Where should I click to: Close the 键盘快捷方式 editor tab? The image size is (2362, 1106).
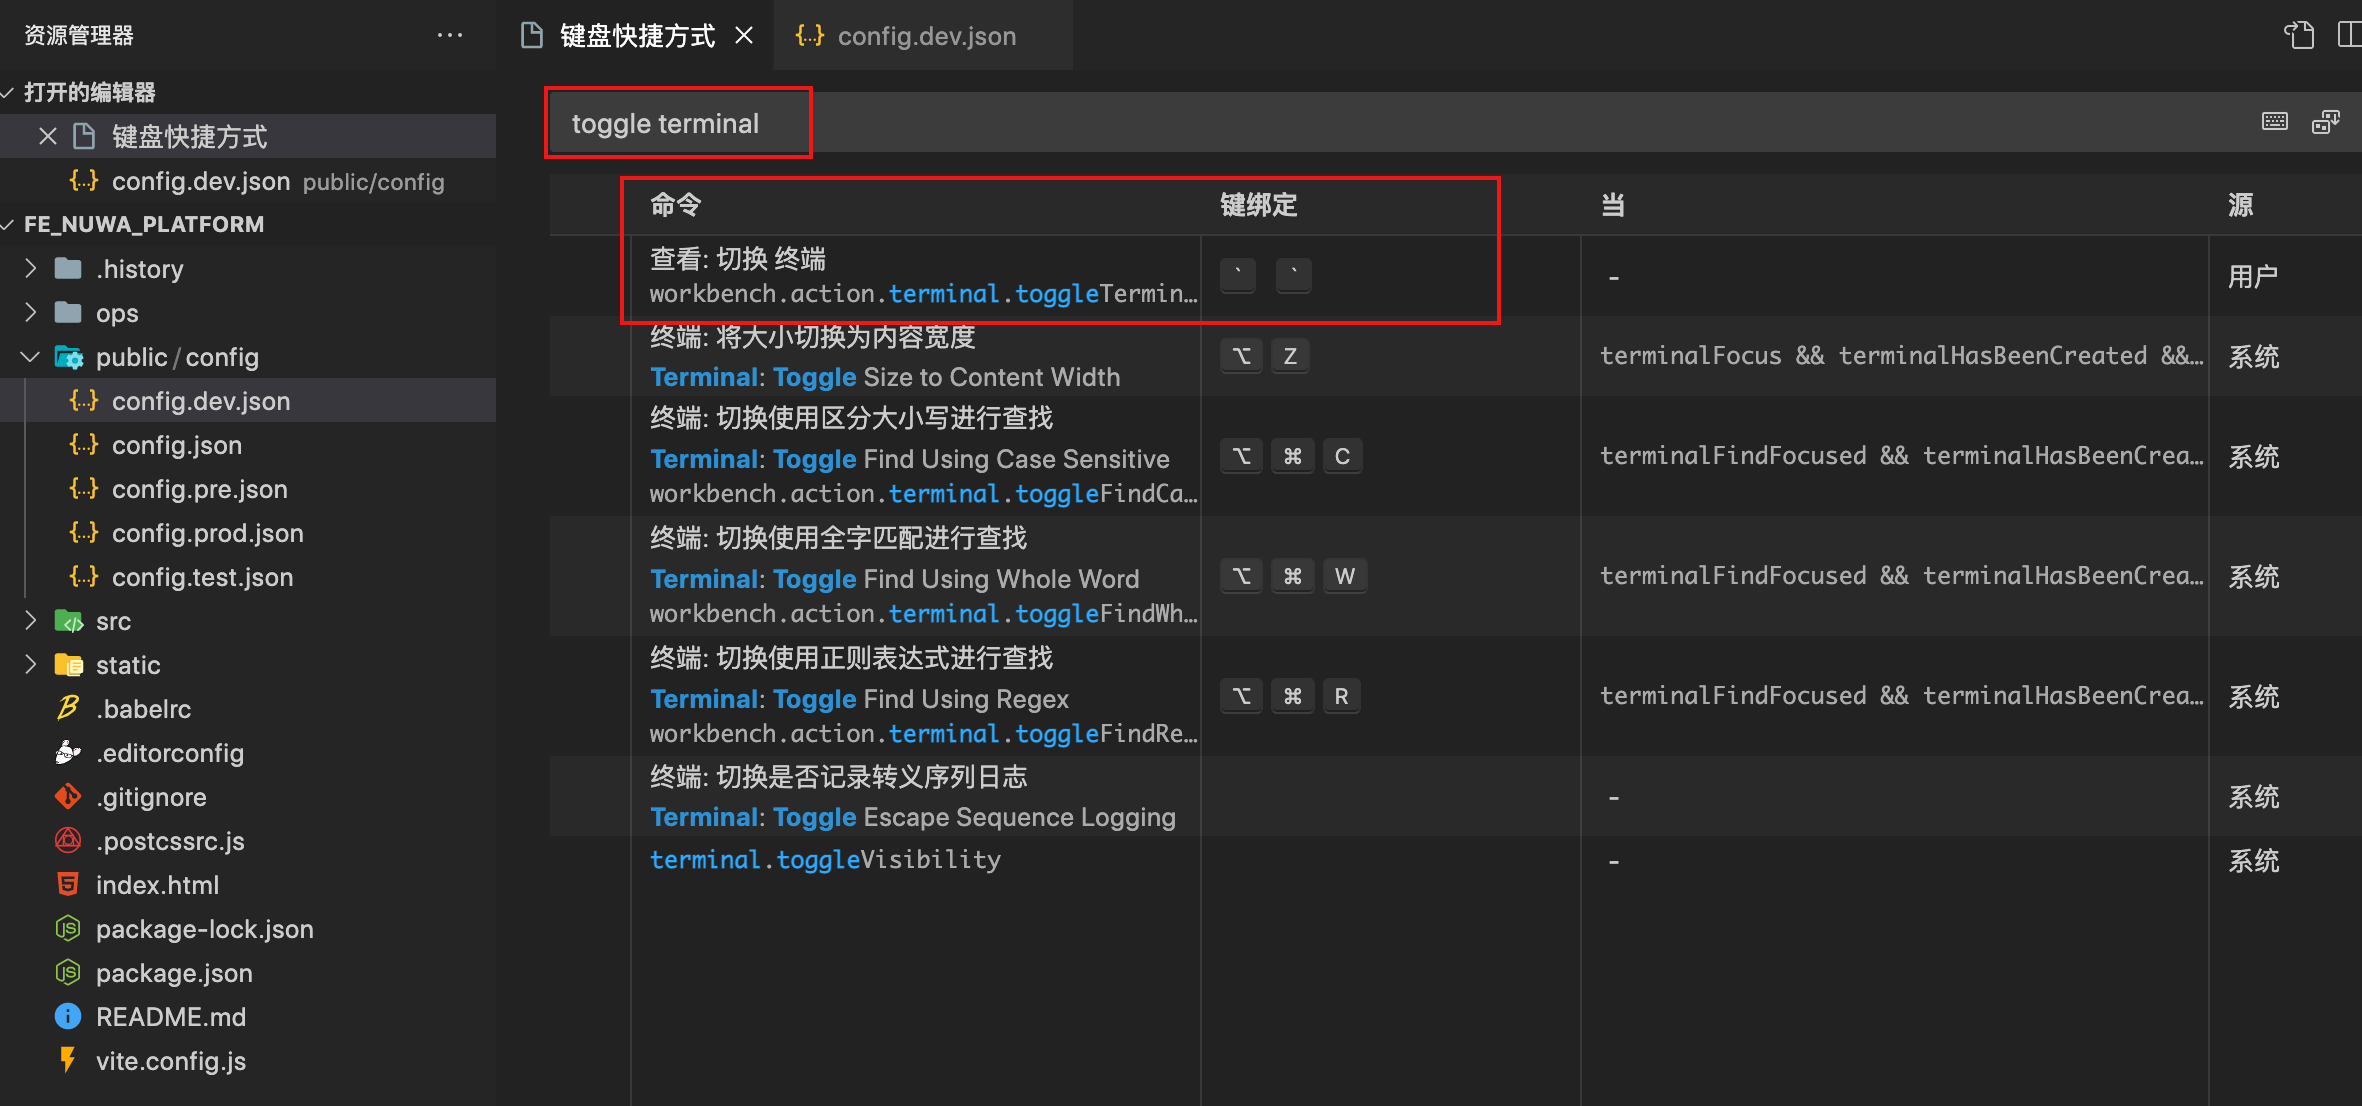click(744, 36)
